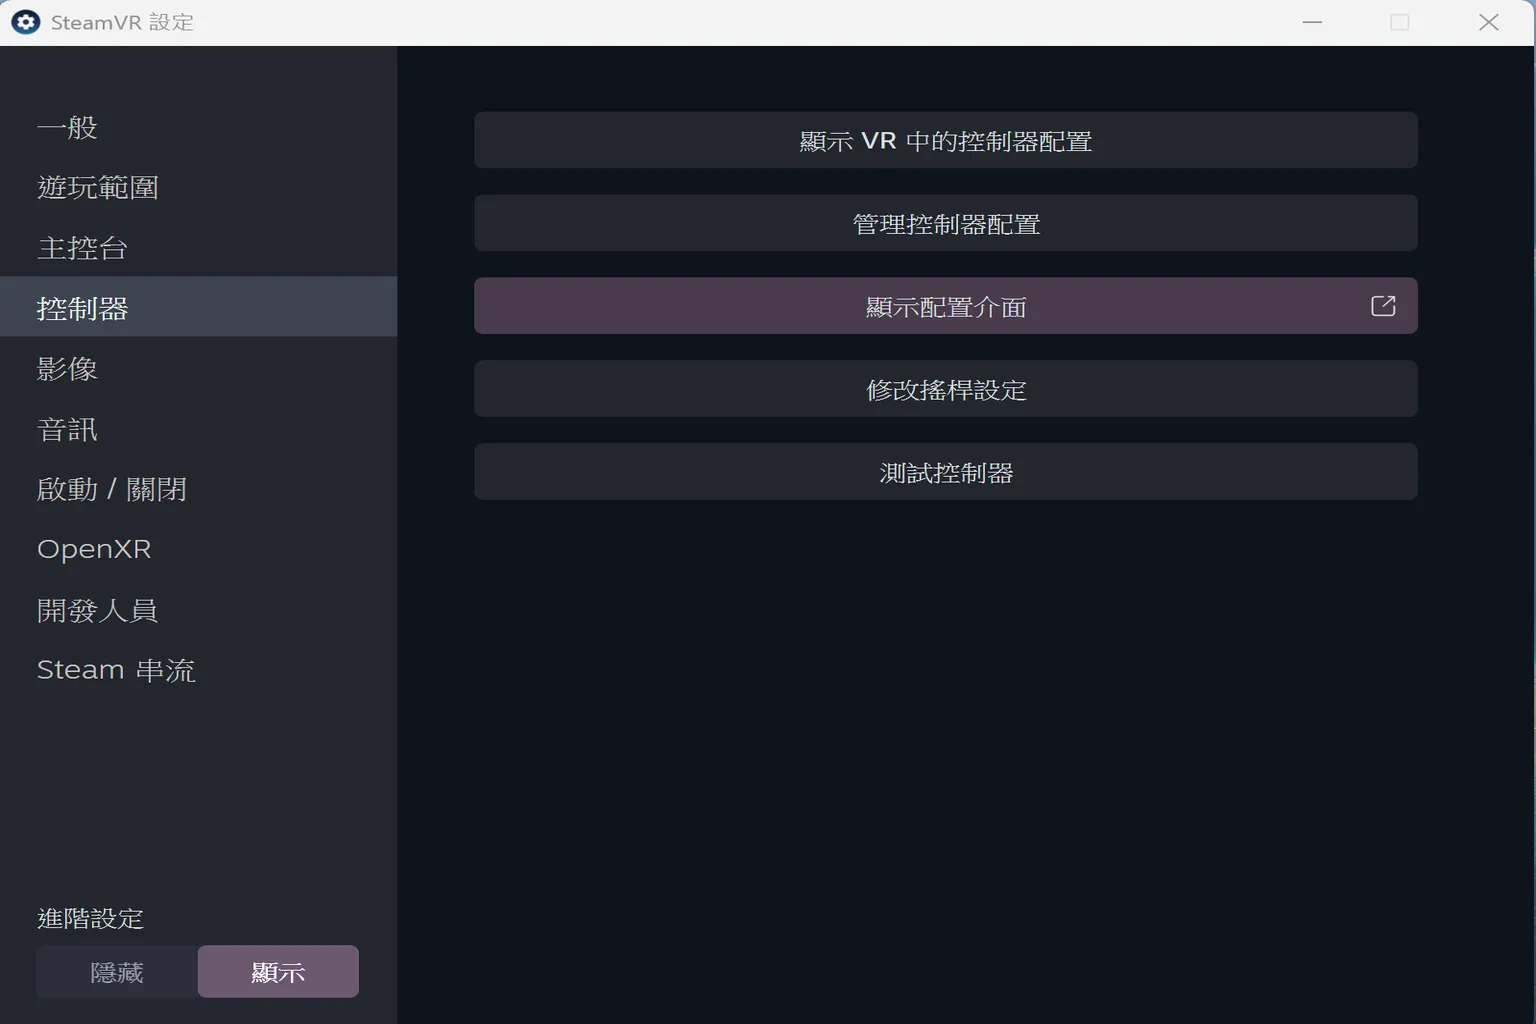The image size is (1536, 1024).
Task: Go to the 影像 settings tab
Action: [68, 369]
